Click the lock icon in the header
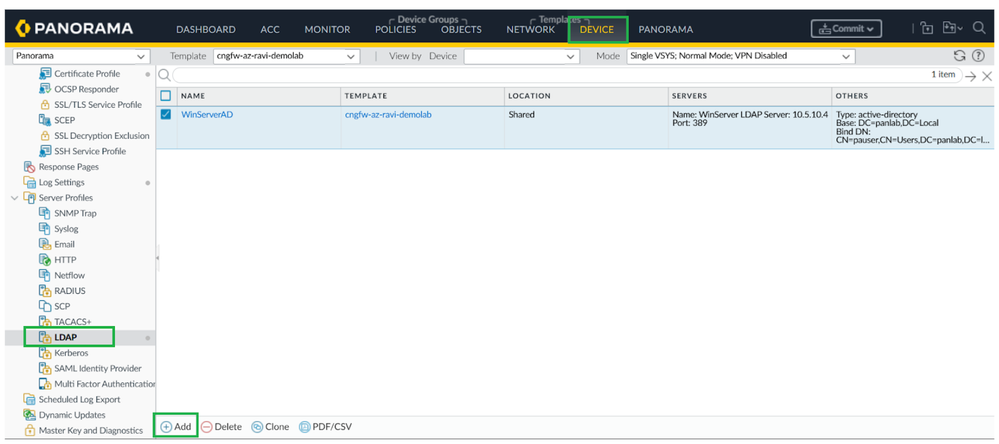The width and height of the screenshot is (999, 444). [x=927, y=29]
